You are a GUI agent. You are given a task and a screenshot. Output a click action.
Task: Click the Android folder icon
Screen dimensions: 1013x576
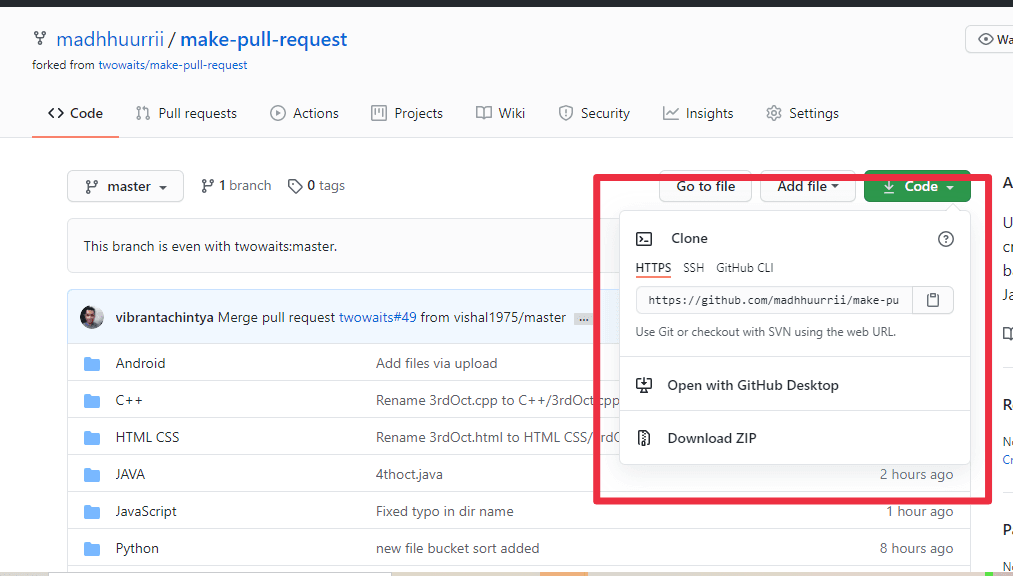point(92,364)
